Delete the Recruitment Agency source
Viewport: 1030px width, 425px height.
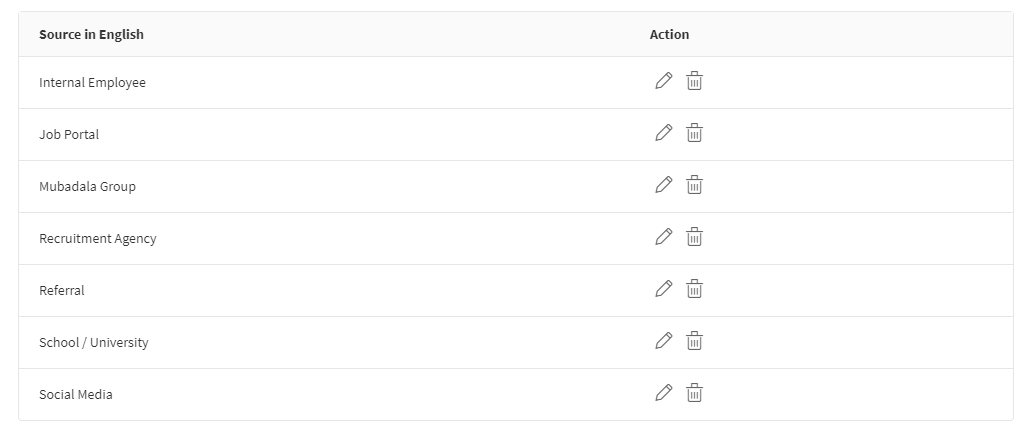tap(694, 237)
